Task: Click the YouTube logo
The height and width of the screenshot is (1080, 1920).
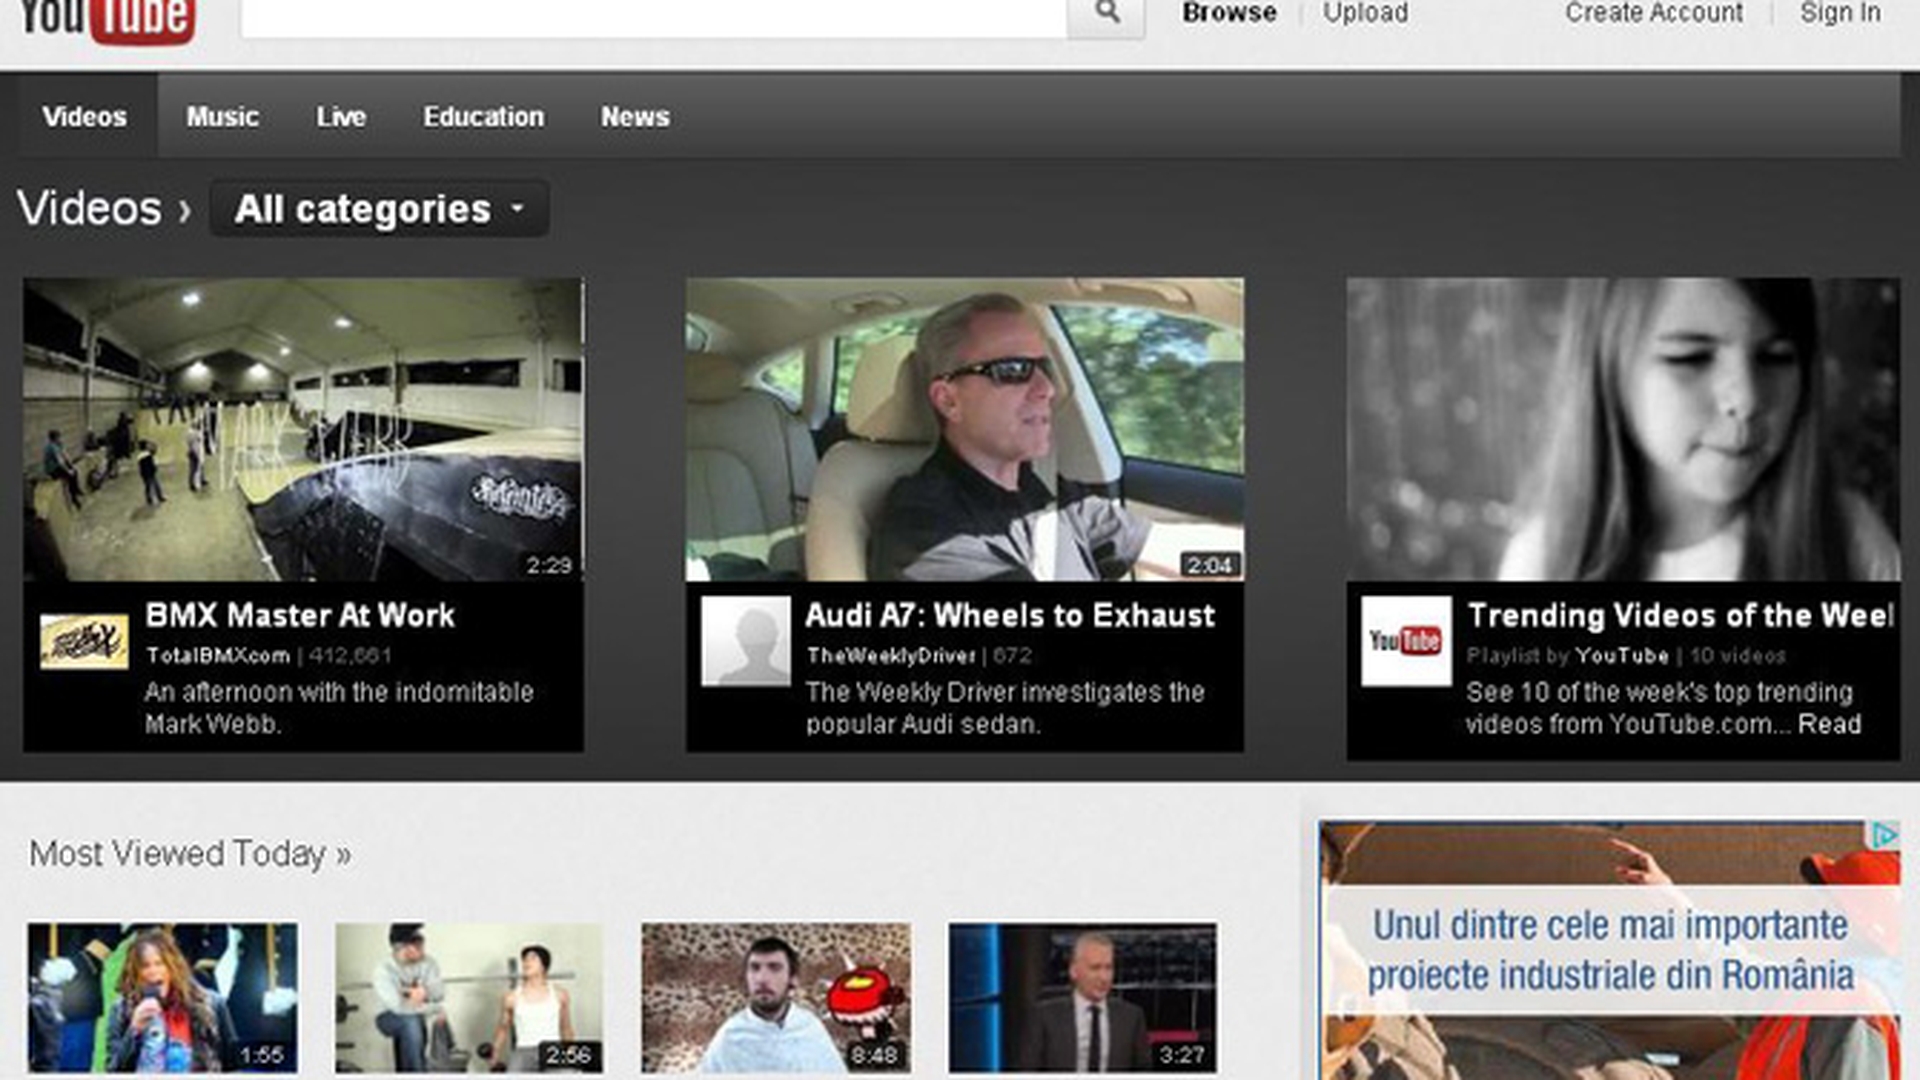Action: [x=107, y=20]
